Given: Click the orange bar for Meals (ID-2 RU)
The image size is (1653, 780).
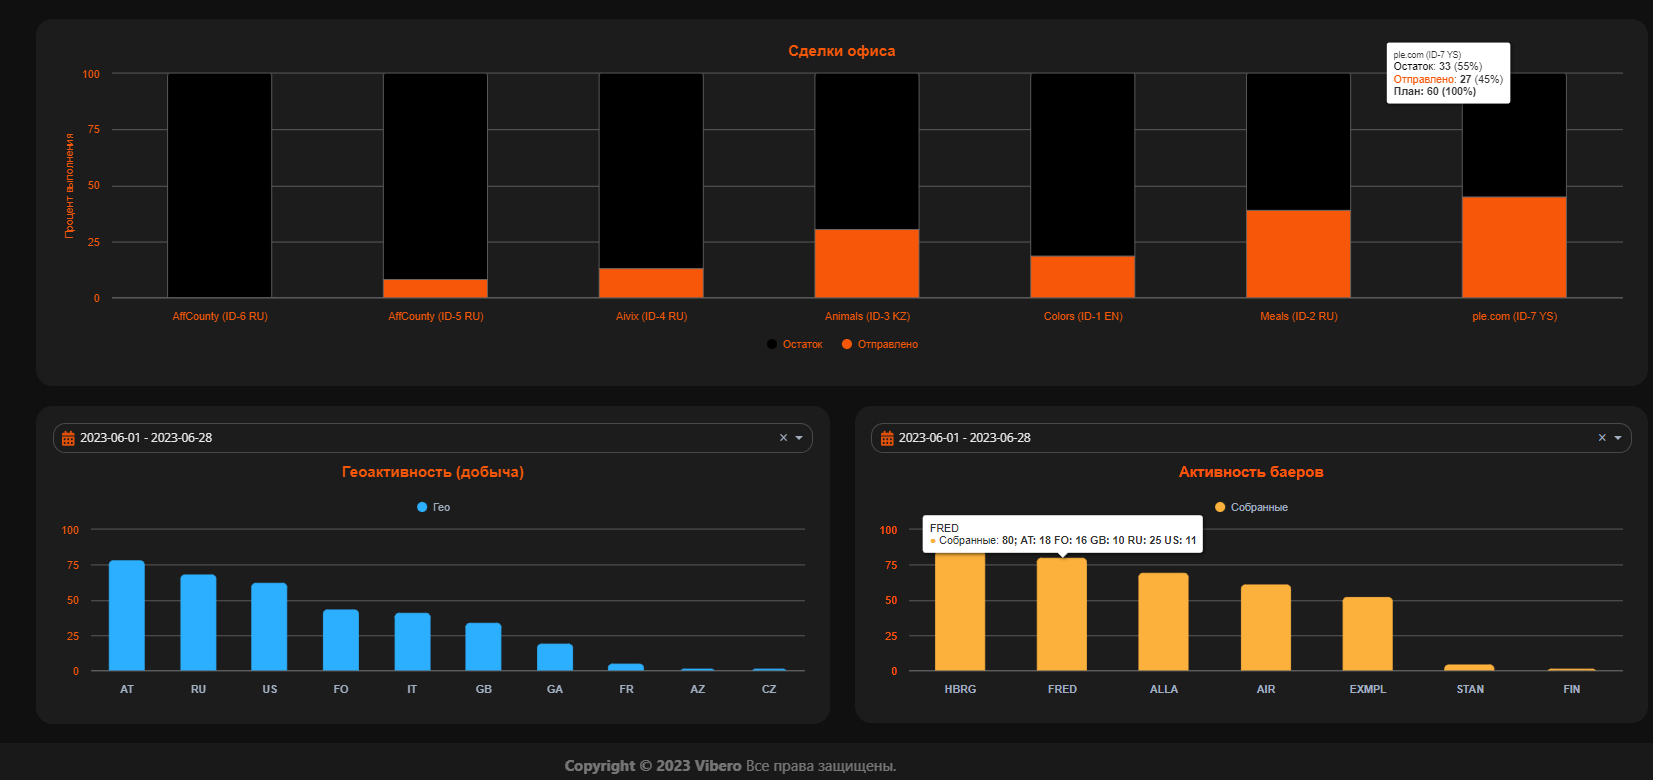Looking at the screenshot, I should pos(1298,254).
